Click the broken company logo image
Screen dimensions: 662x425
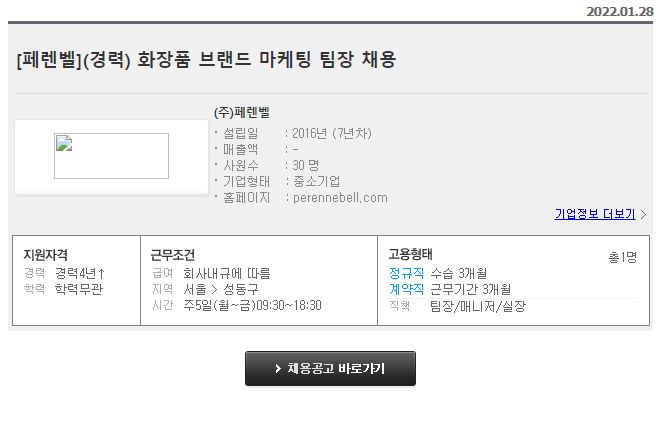point(111,155)
